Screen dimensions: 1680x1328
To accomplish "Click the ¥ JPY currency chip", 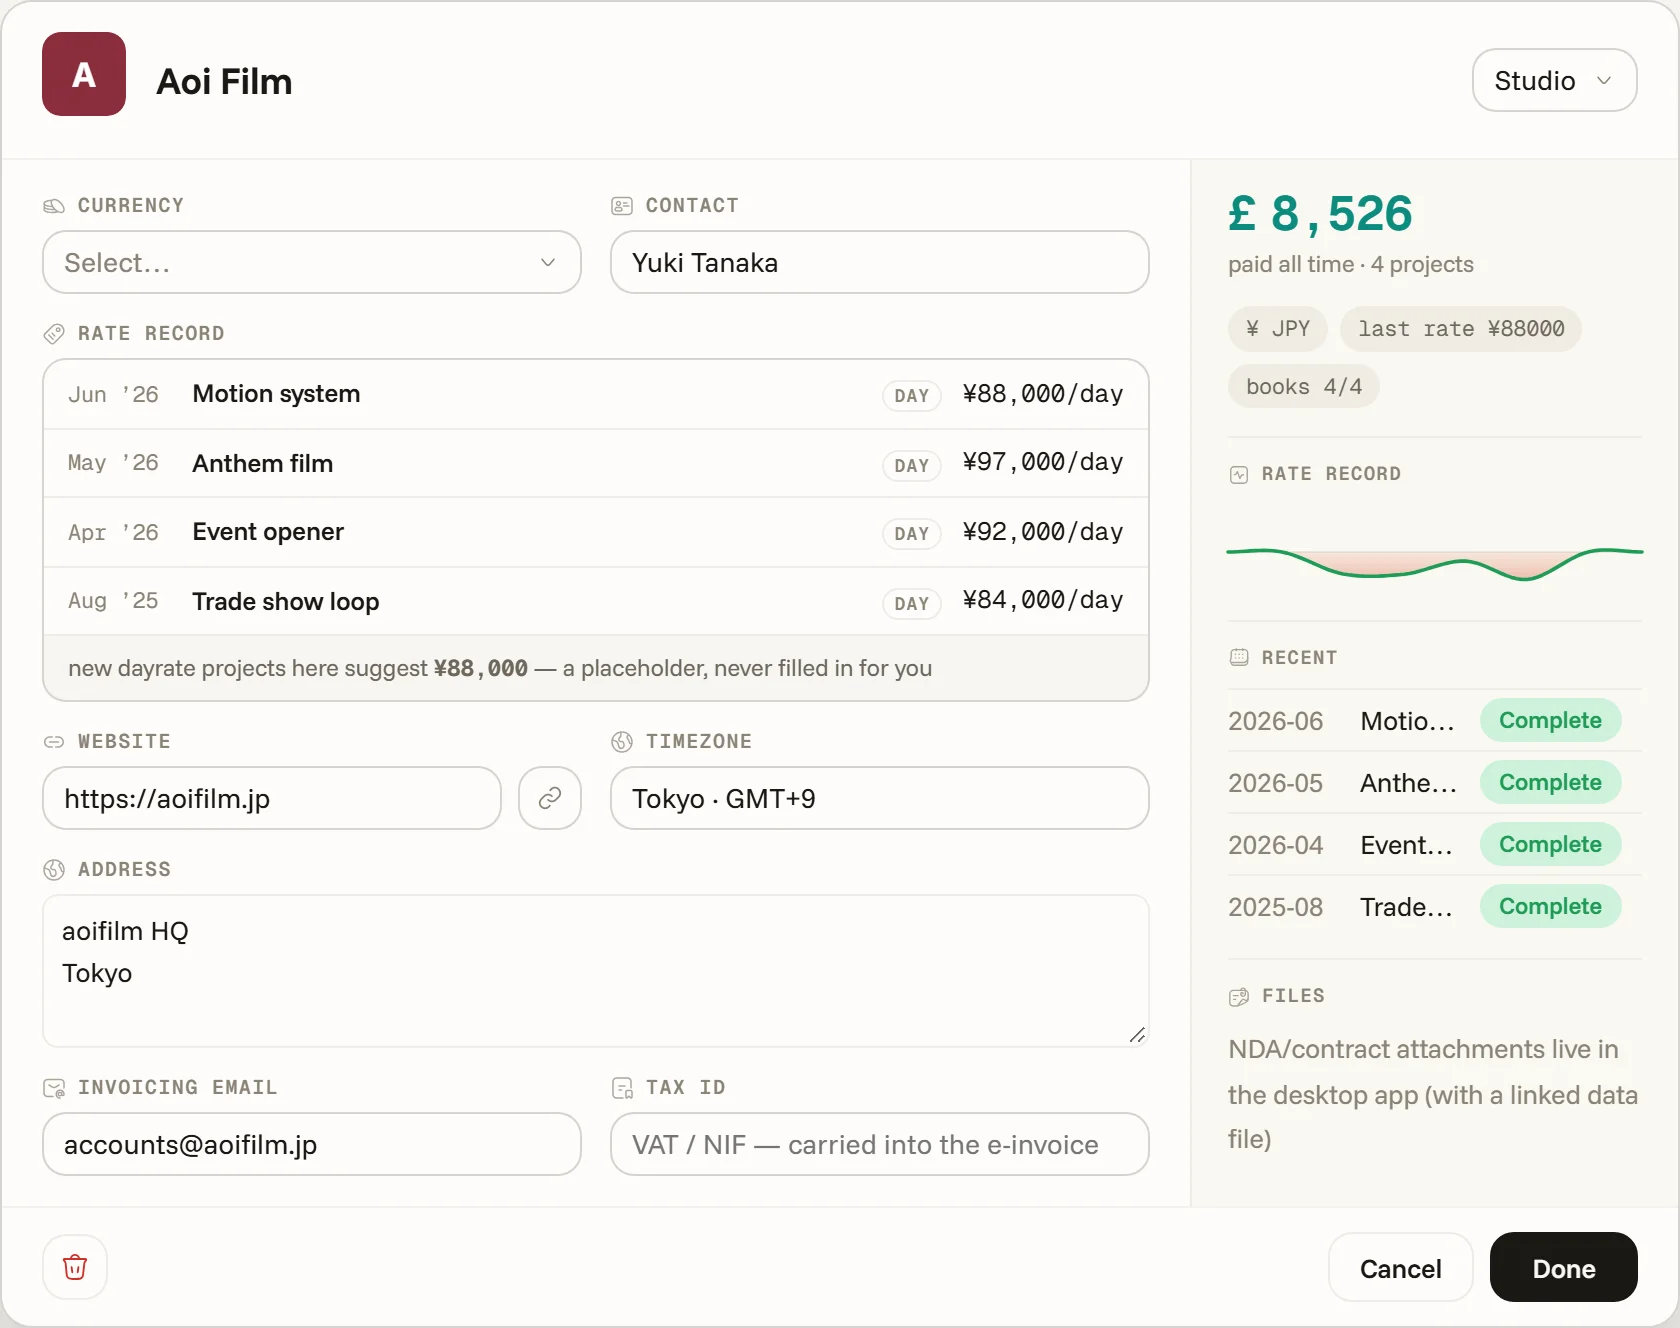I will pos(1278,329).
